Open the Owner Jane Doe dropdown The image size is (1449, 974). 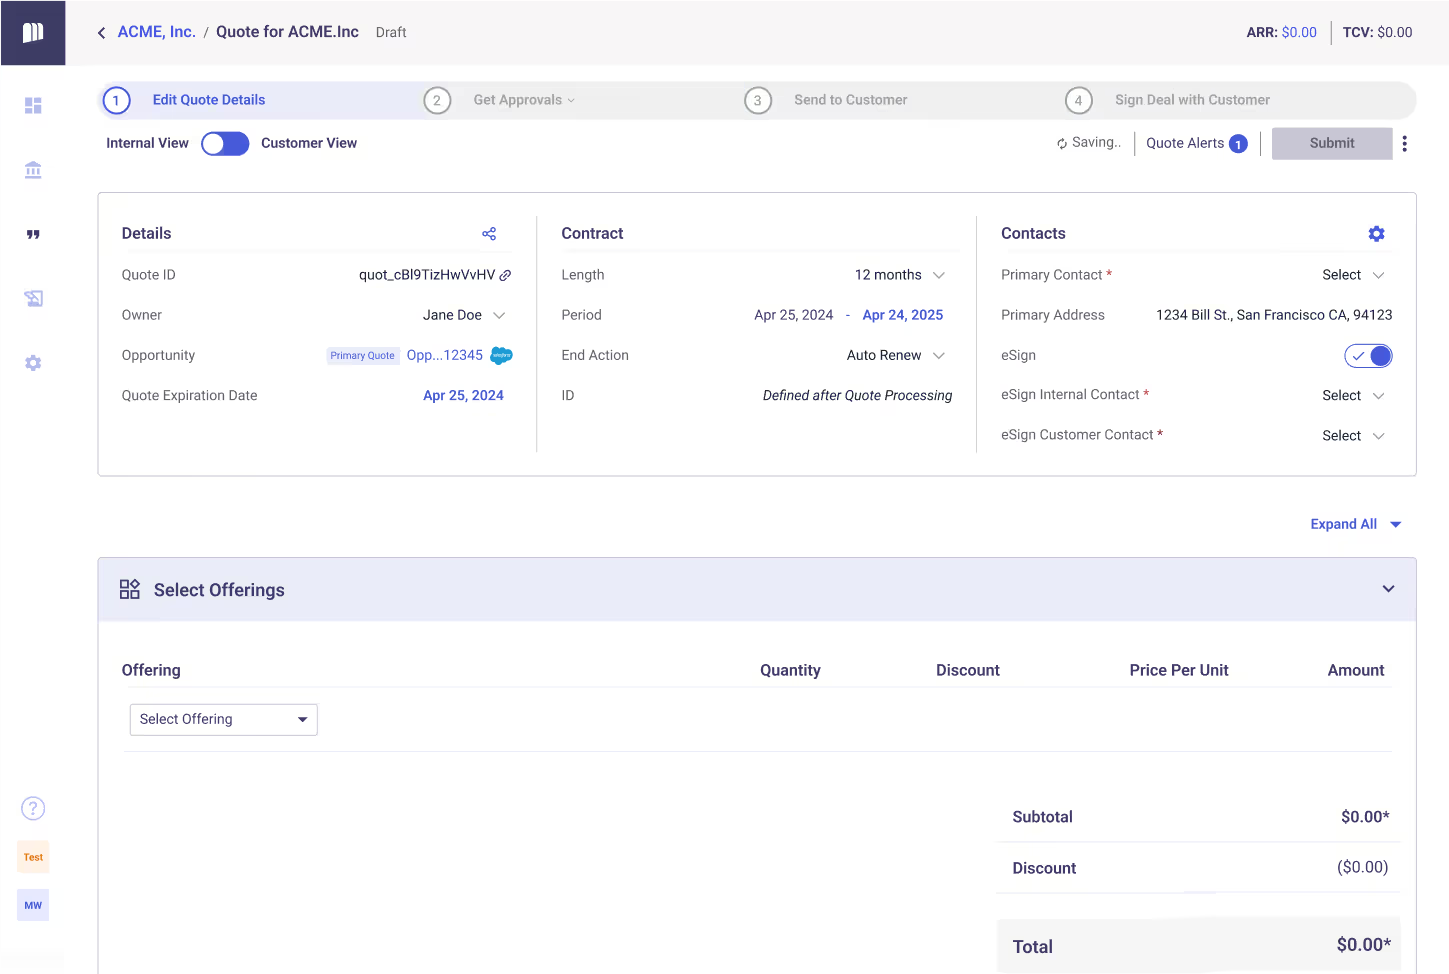pos(464,315)
